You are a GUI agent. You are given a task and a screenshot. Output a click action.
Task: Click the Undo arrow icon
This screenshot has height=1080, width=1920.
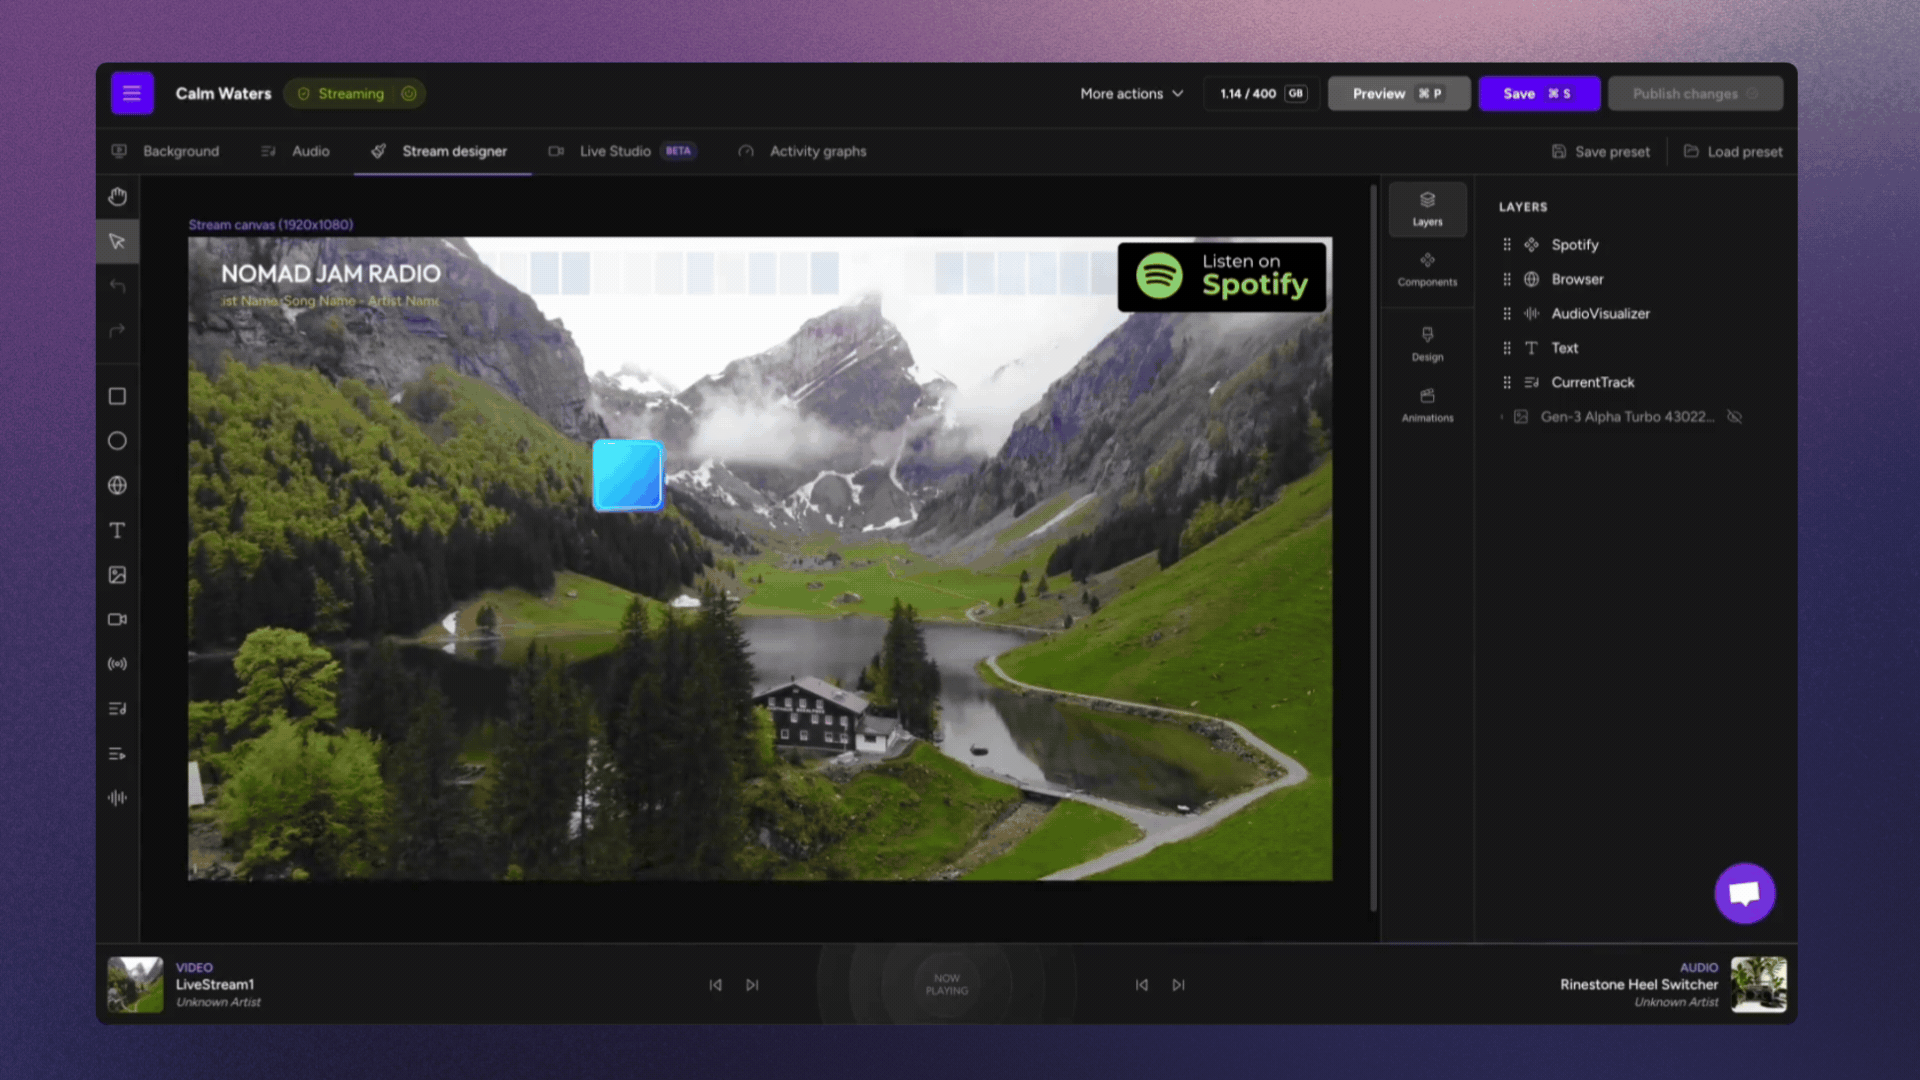coord(117,286)
